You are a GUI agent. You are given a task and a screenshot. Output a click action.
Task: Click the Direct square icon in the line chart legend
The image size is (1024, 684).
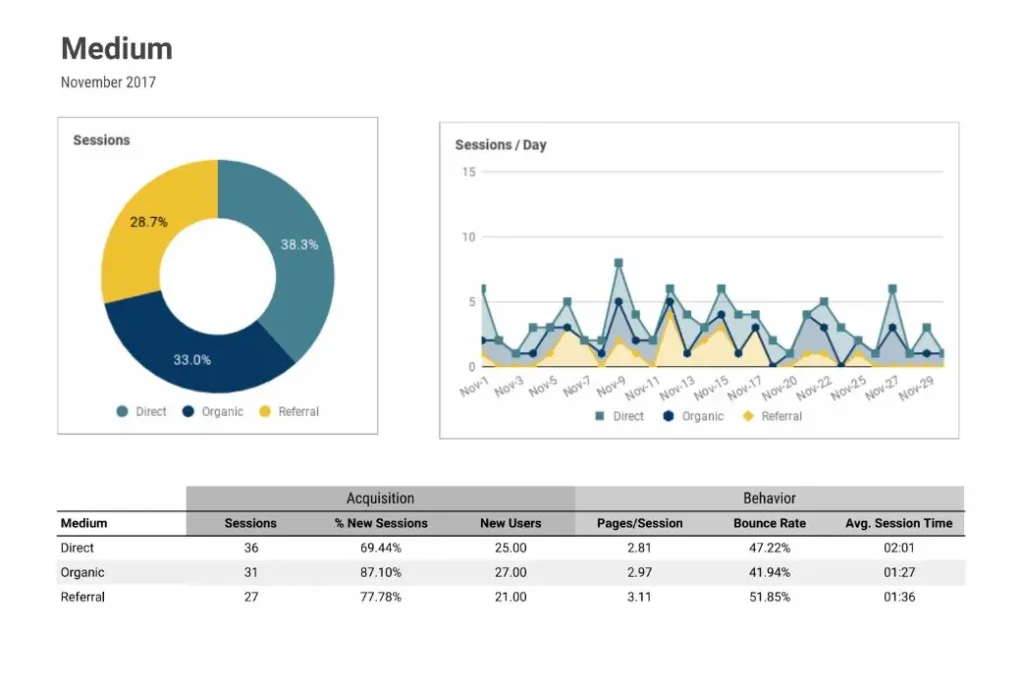point(599,417)
